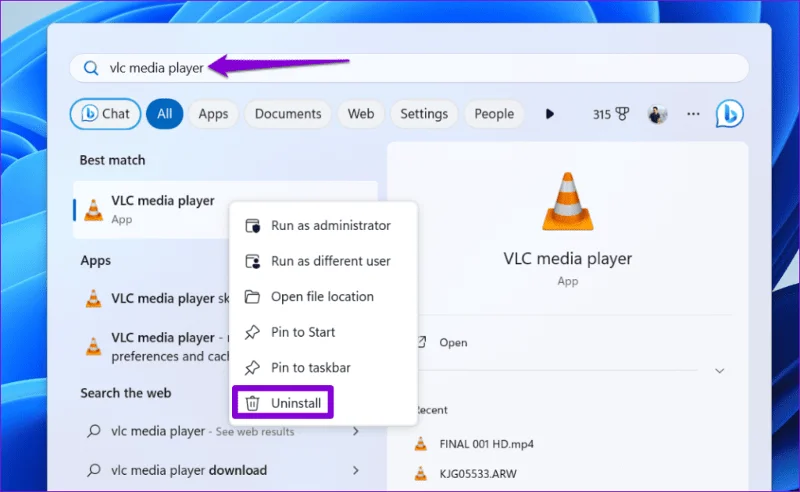
Task: Click the folder icon beside Open file location
Action: tap(253, 297)
